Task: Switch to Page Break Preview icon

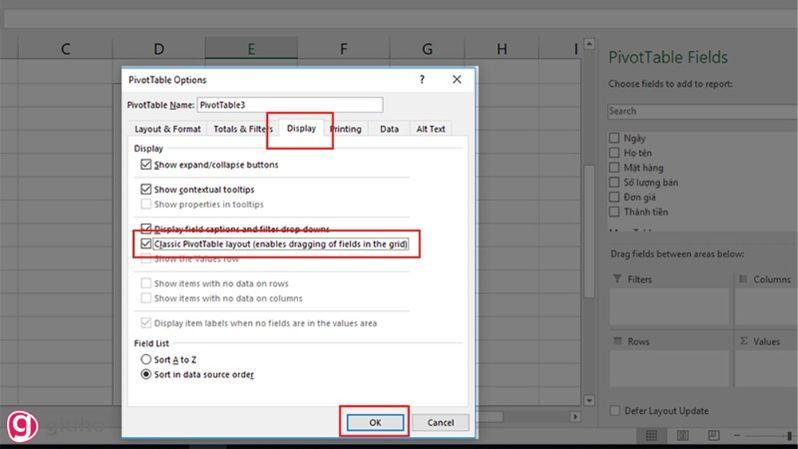Action: click(714, 435)
